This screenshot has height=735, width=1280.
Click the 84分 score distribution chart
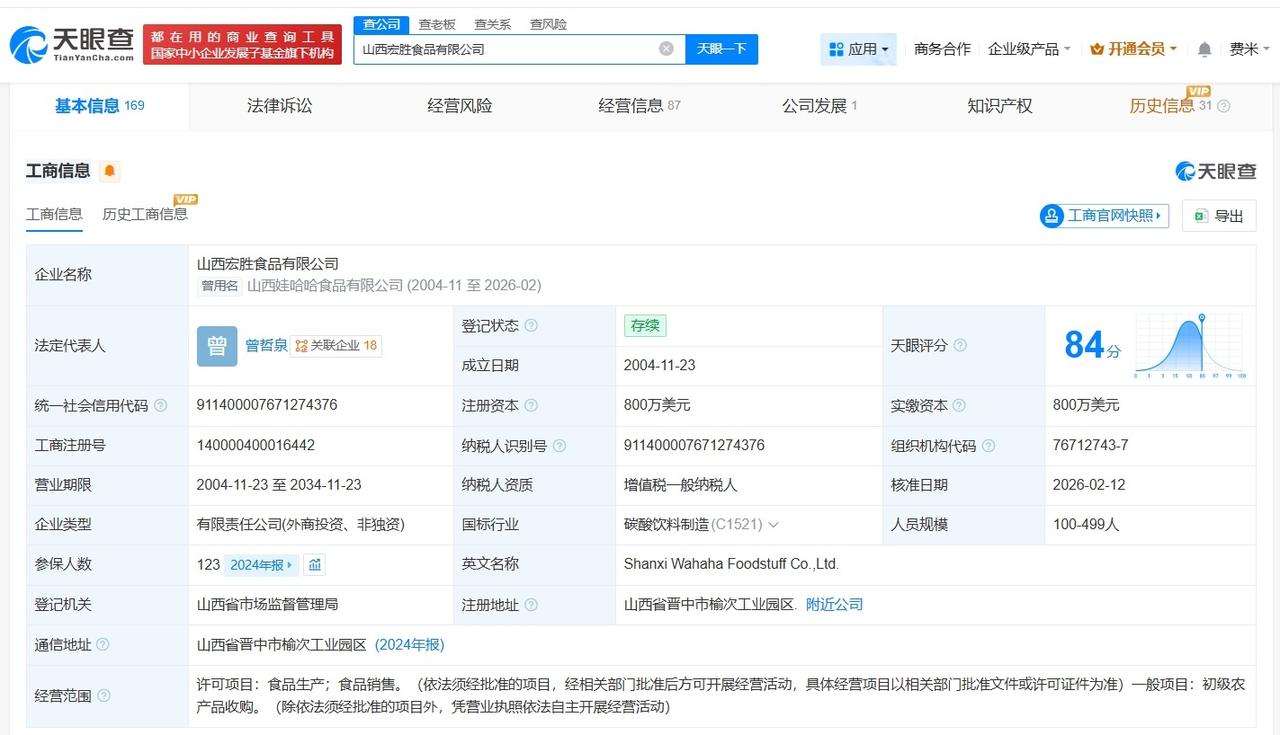click(x=1188, y=346)
